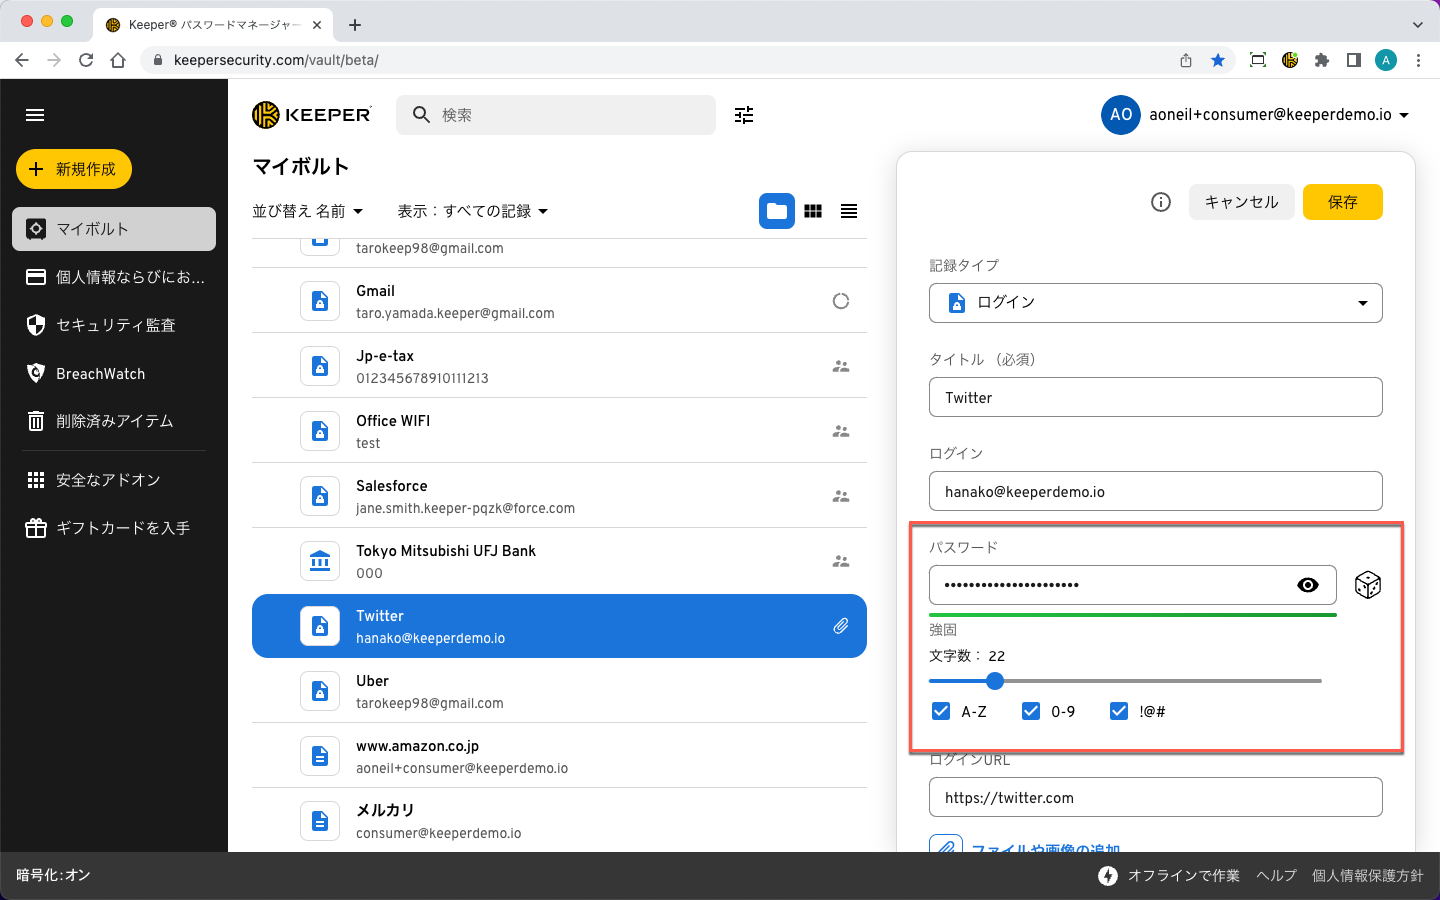The image size is (1440, 900).
Task: Click the dice password generator icon
Action: tap(1367, 585)
